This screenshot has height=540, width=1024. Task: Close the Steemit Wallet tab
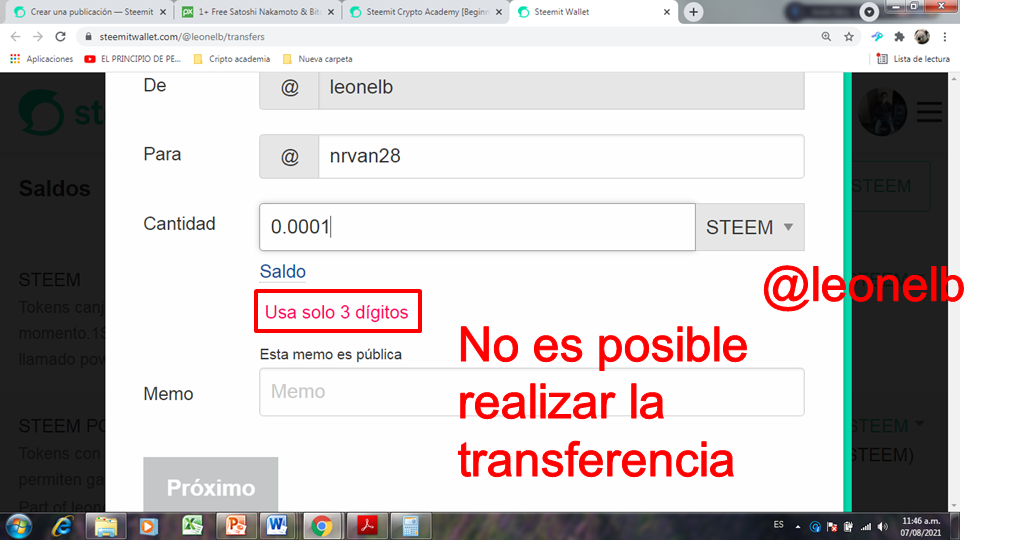(x=667, y=12)
